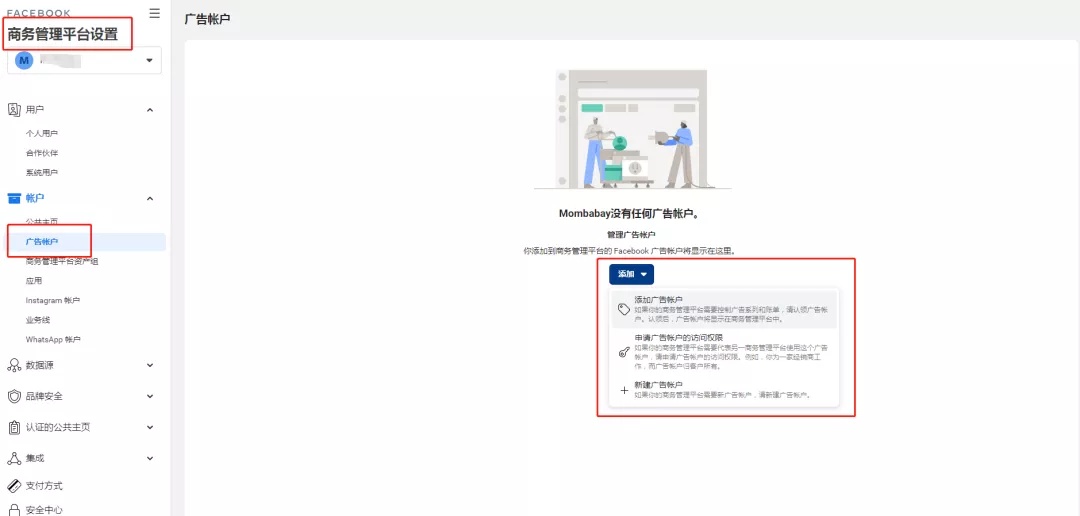Choose 申请广告帐户的访问权限 option
Viewport: 1080px width, 516px height.
tap(723, 352)
